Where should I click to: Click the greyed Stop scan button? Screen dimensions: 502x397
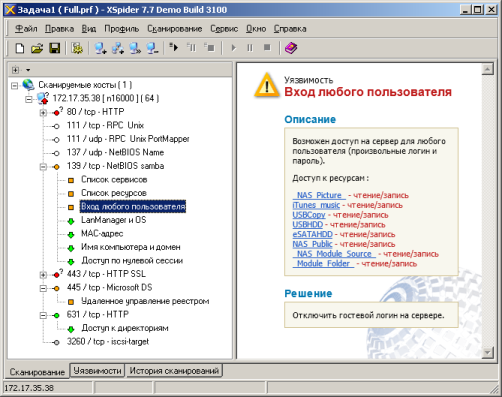click(x=267, y=48)
